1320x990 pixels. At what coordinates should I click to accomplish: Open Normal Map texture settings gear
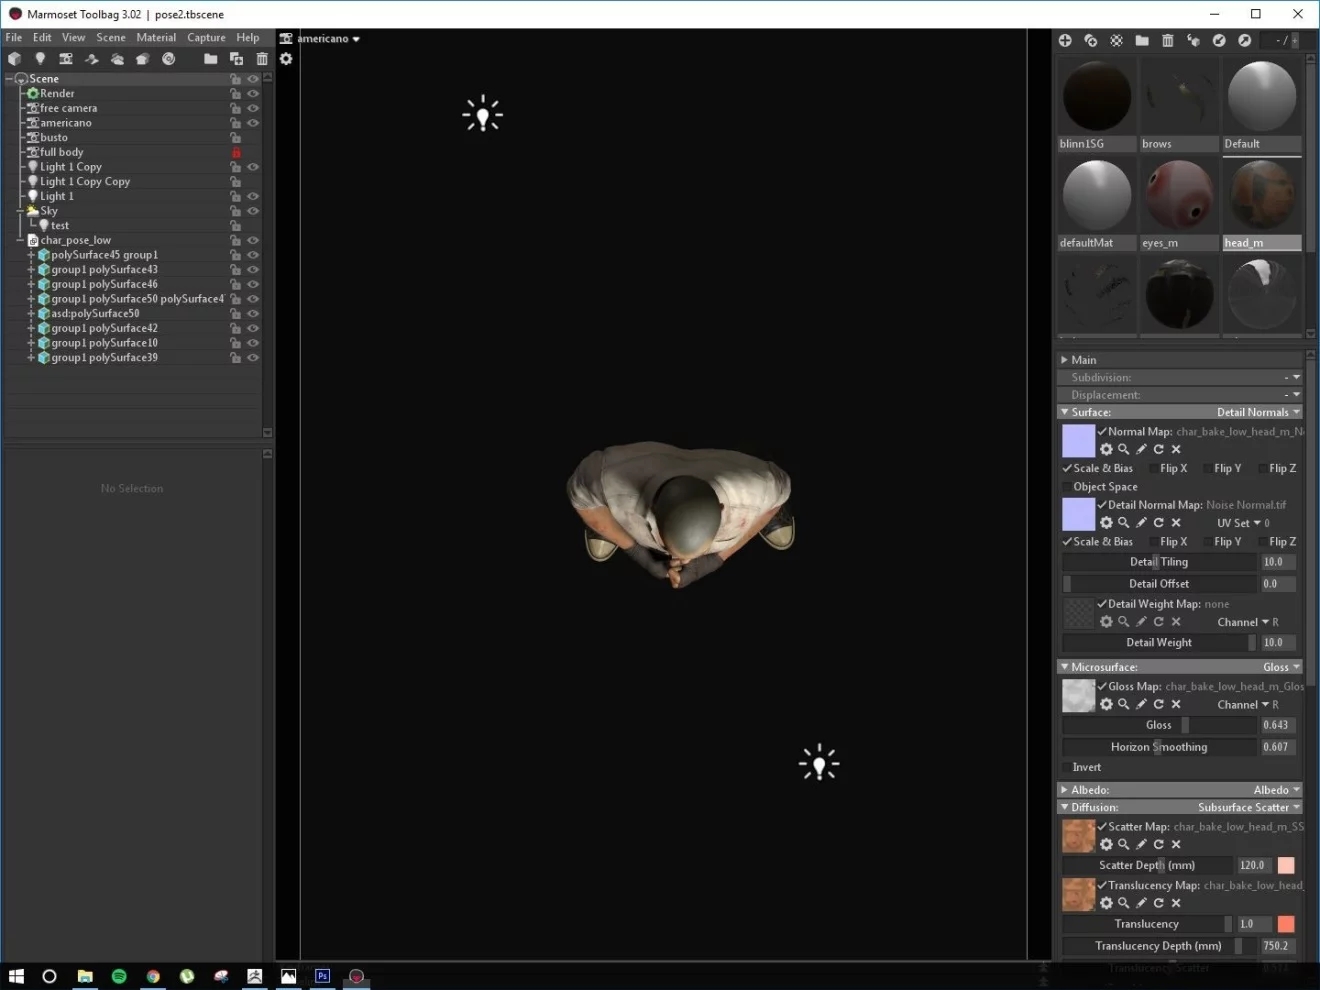point(1106,450)
